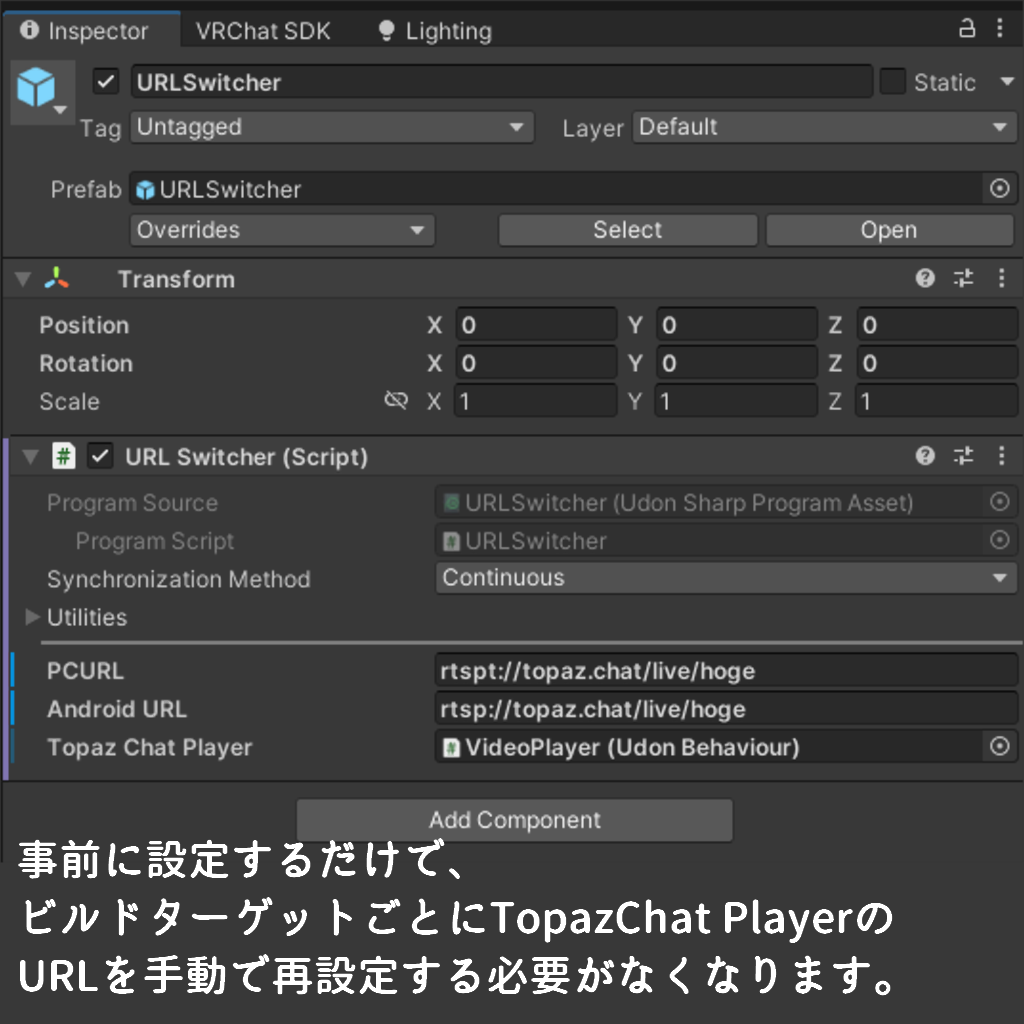Open the Layer dropdown showing Default
This screenshot has height=1024, width=1024.
[824, 127]
